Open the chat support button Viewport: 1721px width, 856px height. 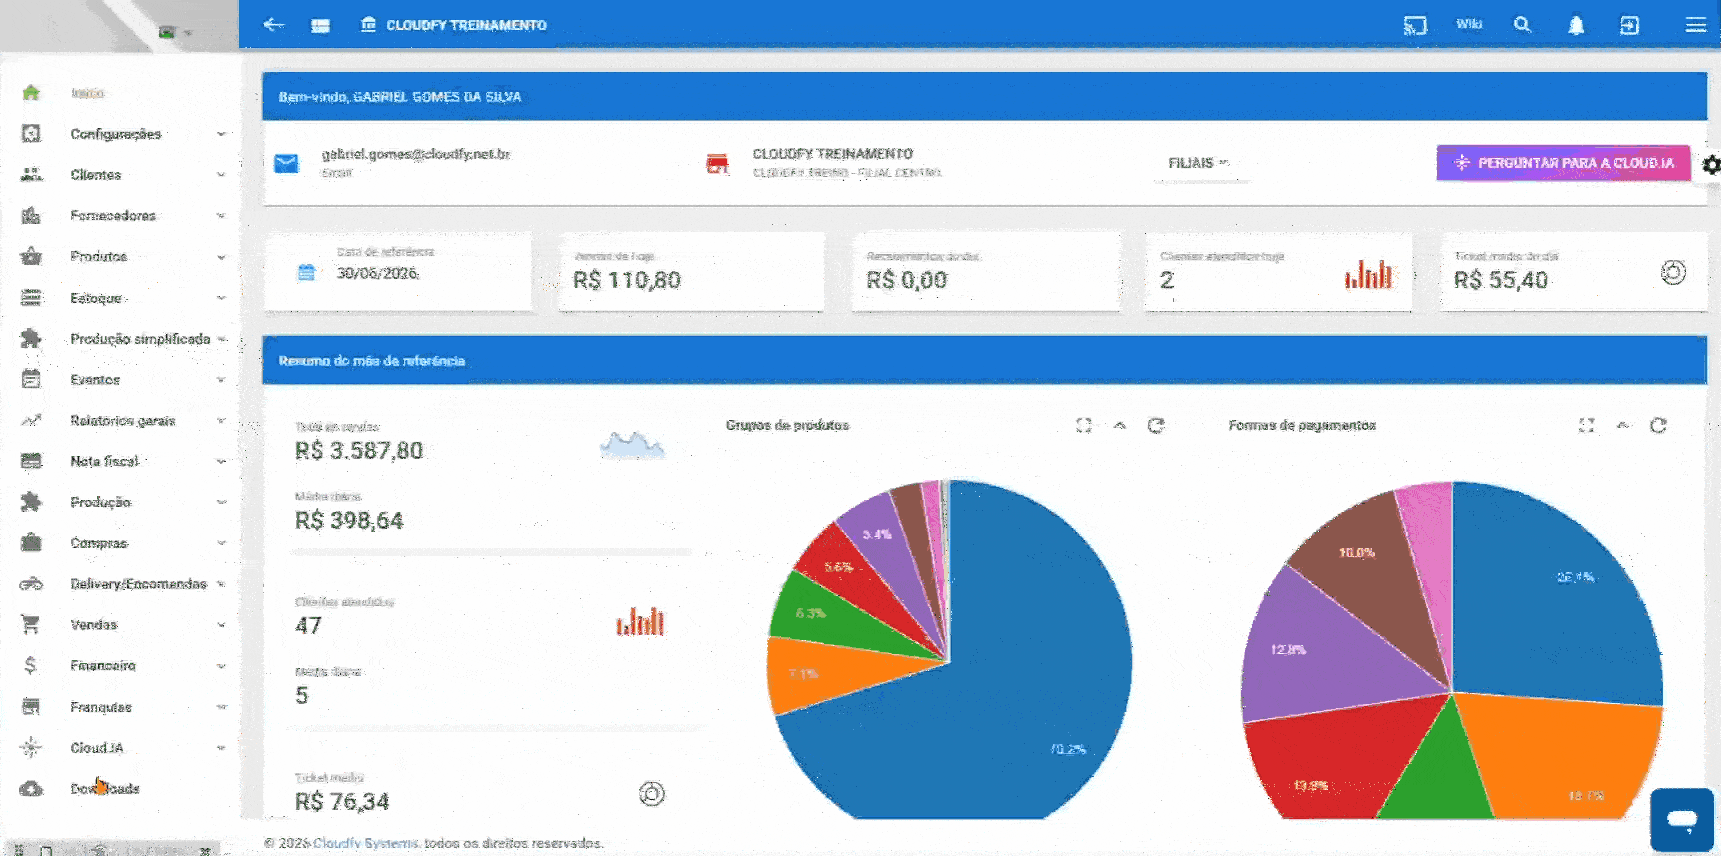point(1682,820)
